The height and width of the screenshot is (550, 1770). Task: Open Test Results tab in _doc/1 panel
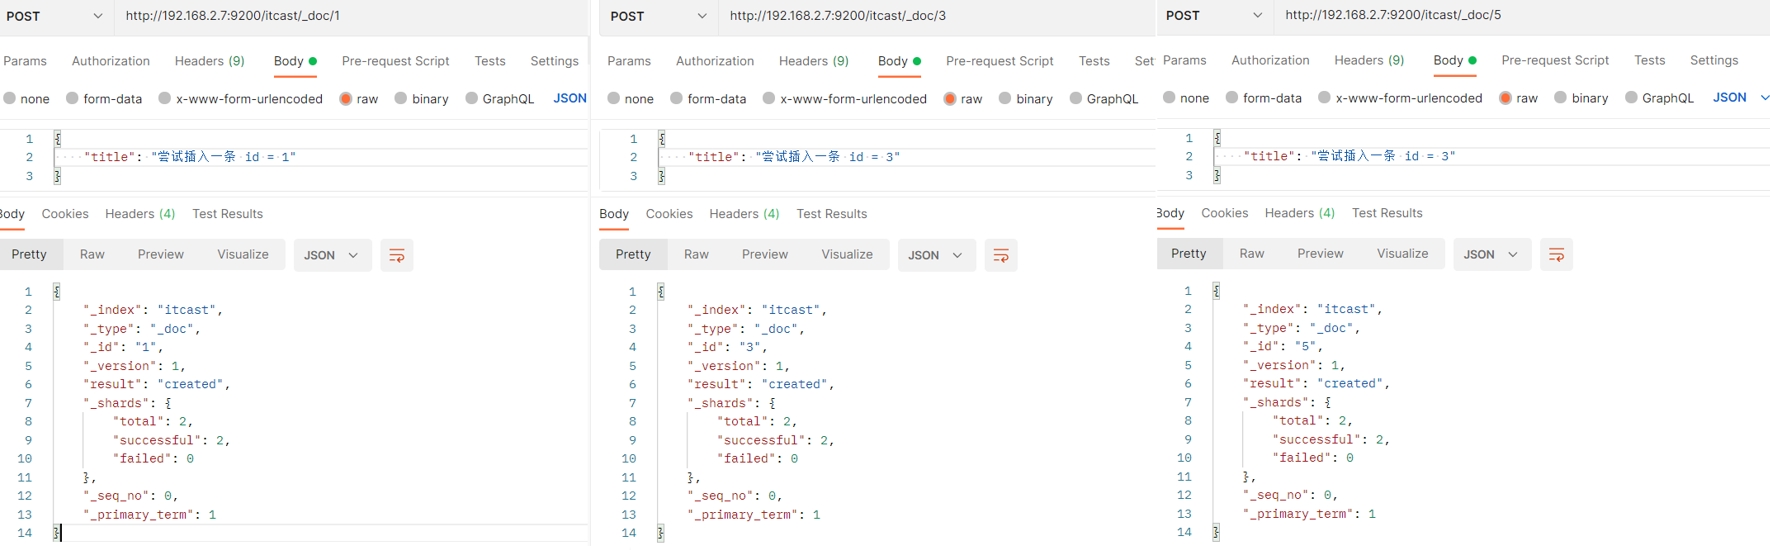click(x=227, y=214)
